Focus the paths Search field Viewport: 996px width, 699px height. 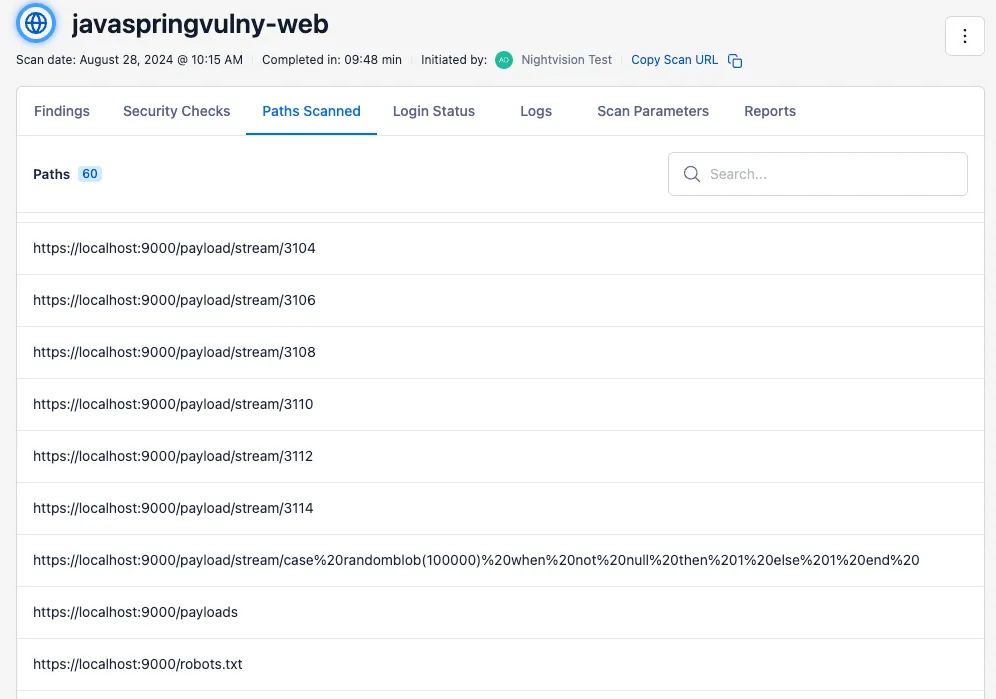click(x=818, y=174)
